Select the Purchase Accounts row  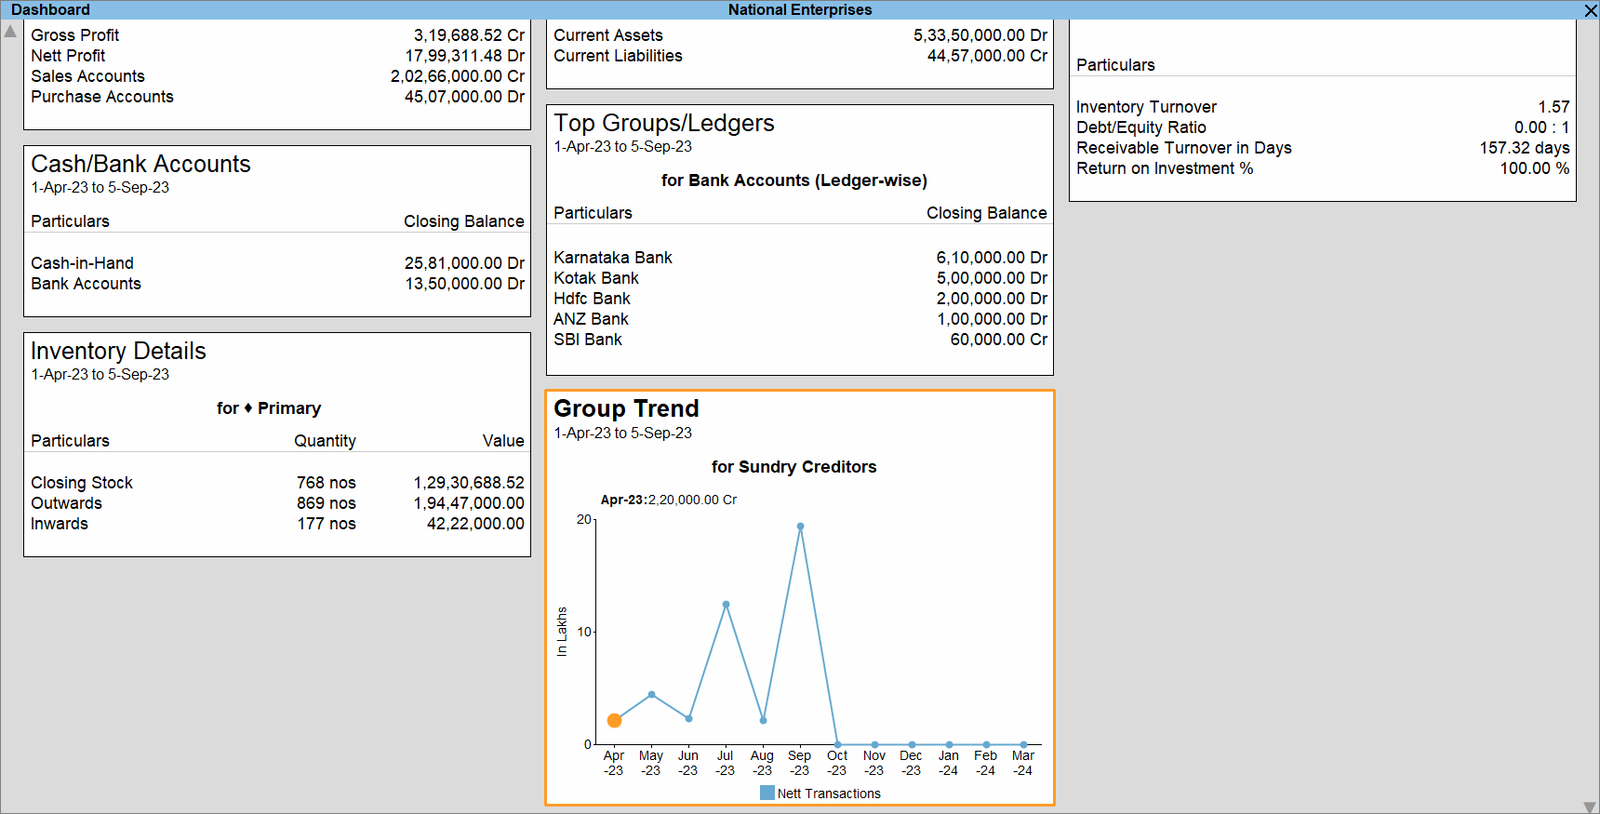[x=277, y=97]
